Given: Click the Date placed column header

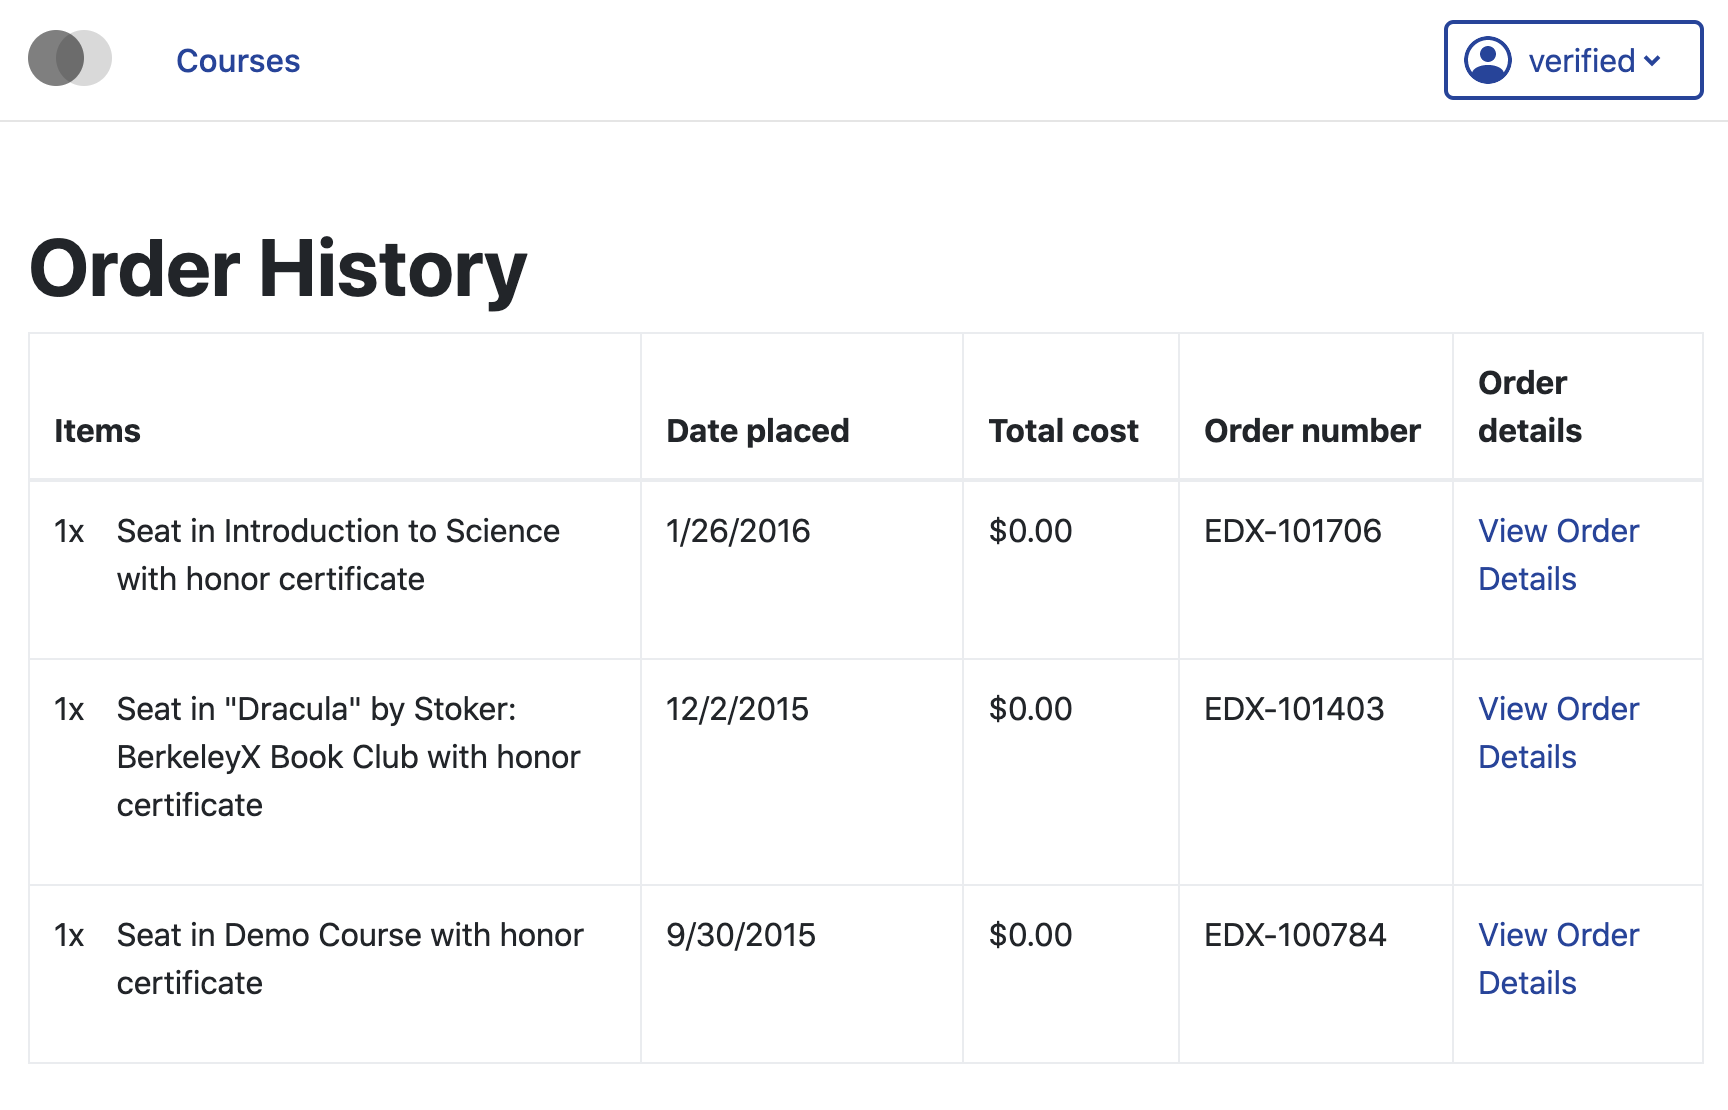Looking at the screenshot, I should pyautogui.click(x=757, y=431).
